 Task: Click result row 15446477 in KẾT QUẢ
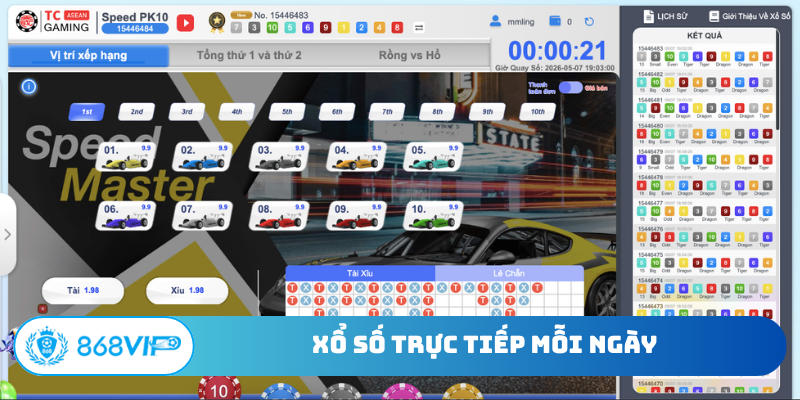(705, 211)
